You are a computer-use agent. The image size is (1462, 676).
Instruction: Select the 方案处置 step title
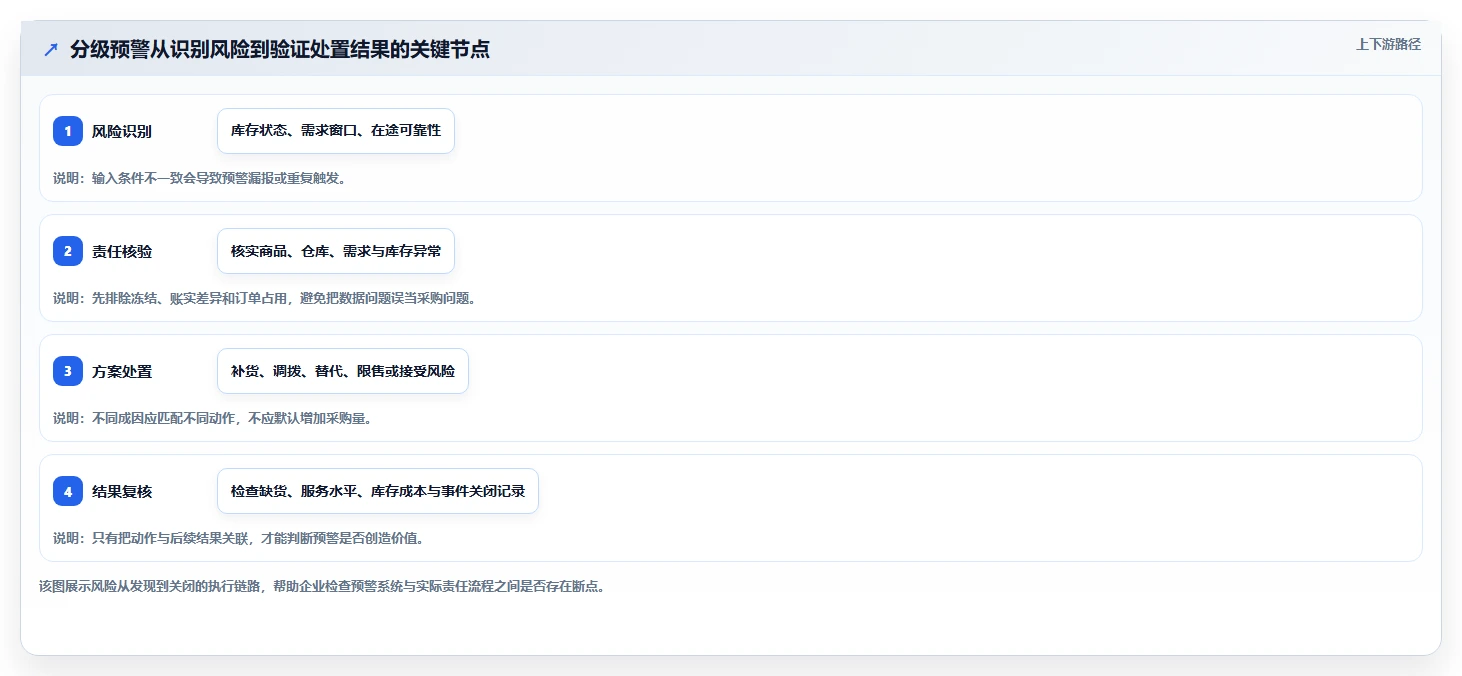[122, 372]
